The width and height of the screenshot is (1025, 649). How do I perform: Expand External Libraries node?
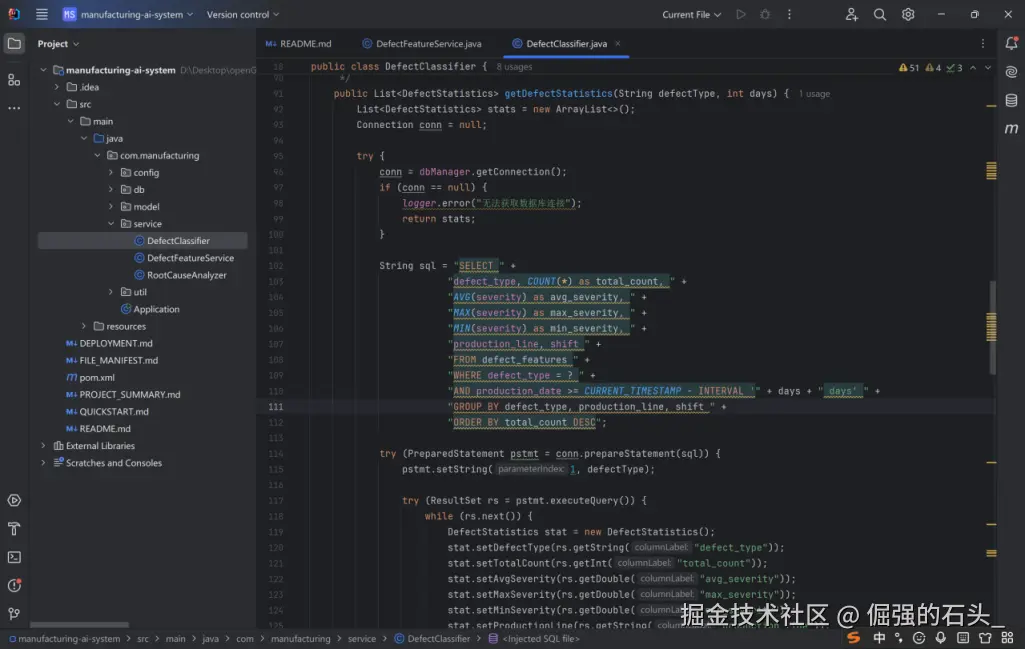click(43, 446)
